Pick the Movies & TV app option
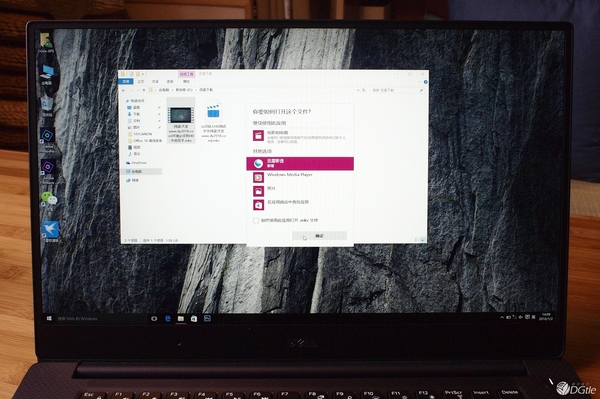The width and height of the screenshot is (600, 399). click(x=300, y=136)
